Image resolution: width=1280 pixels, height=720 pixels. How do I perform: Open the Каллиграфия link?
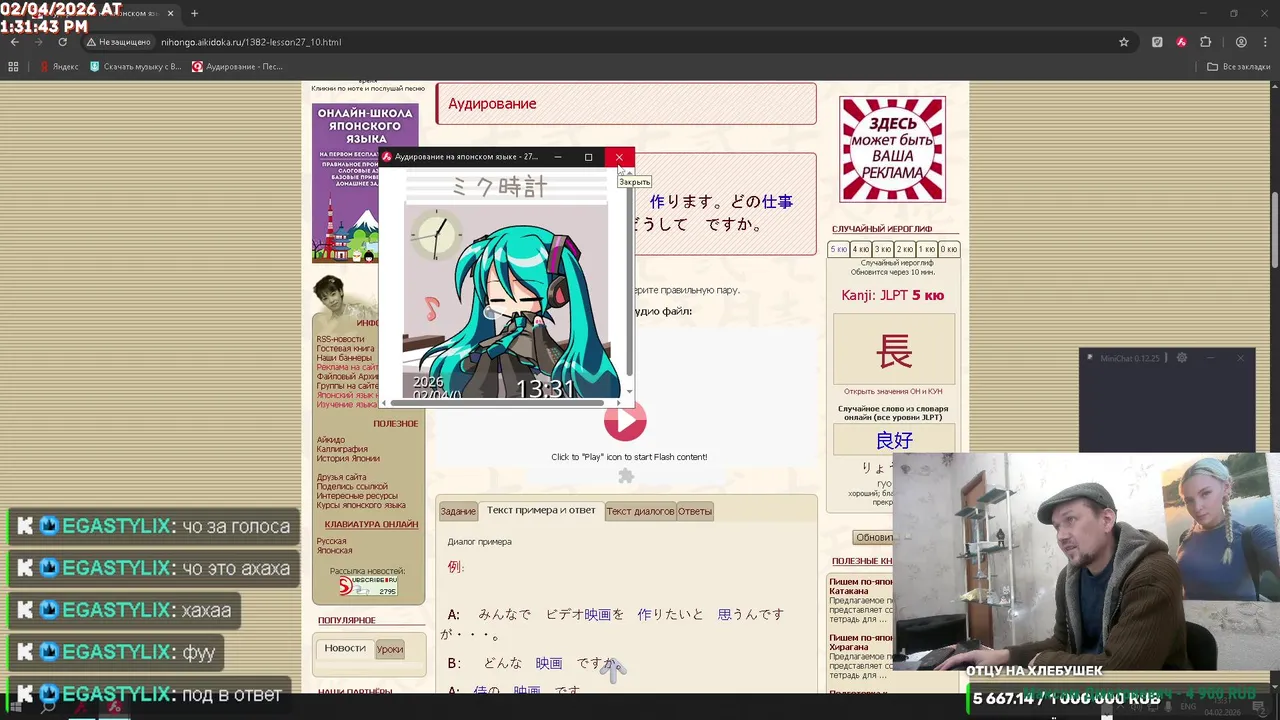pos(342,449)
